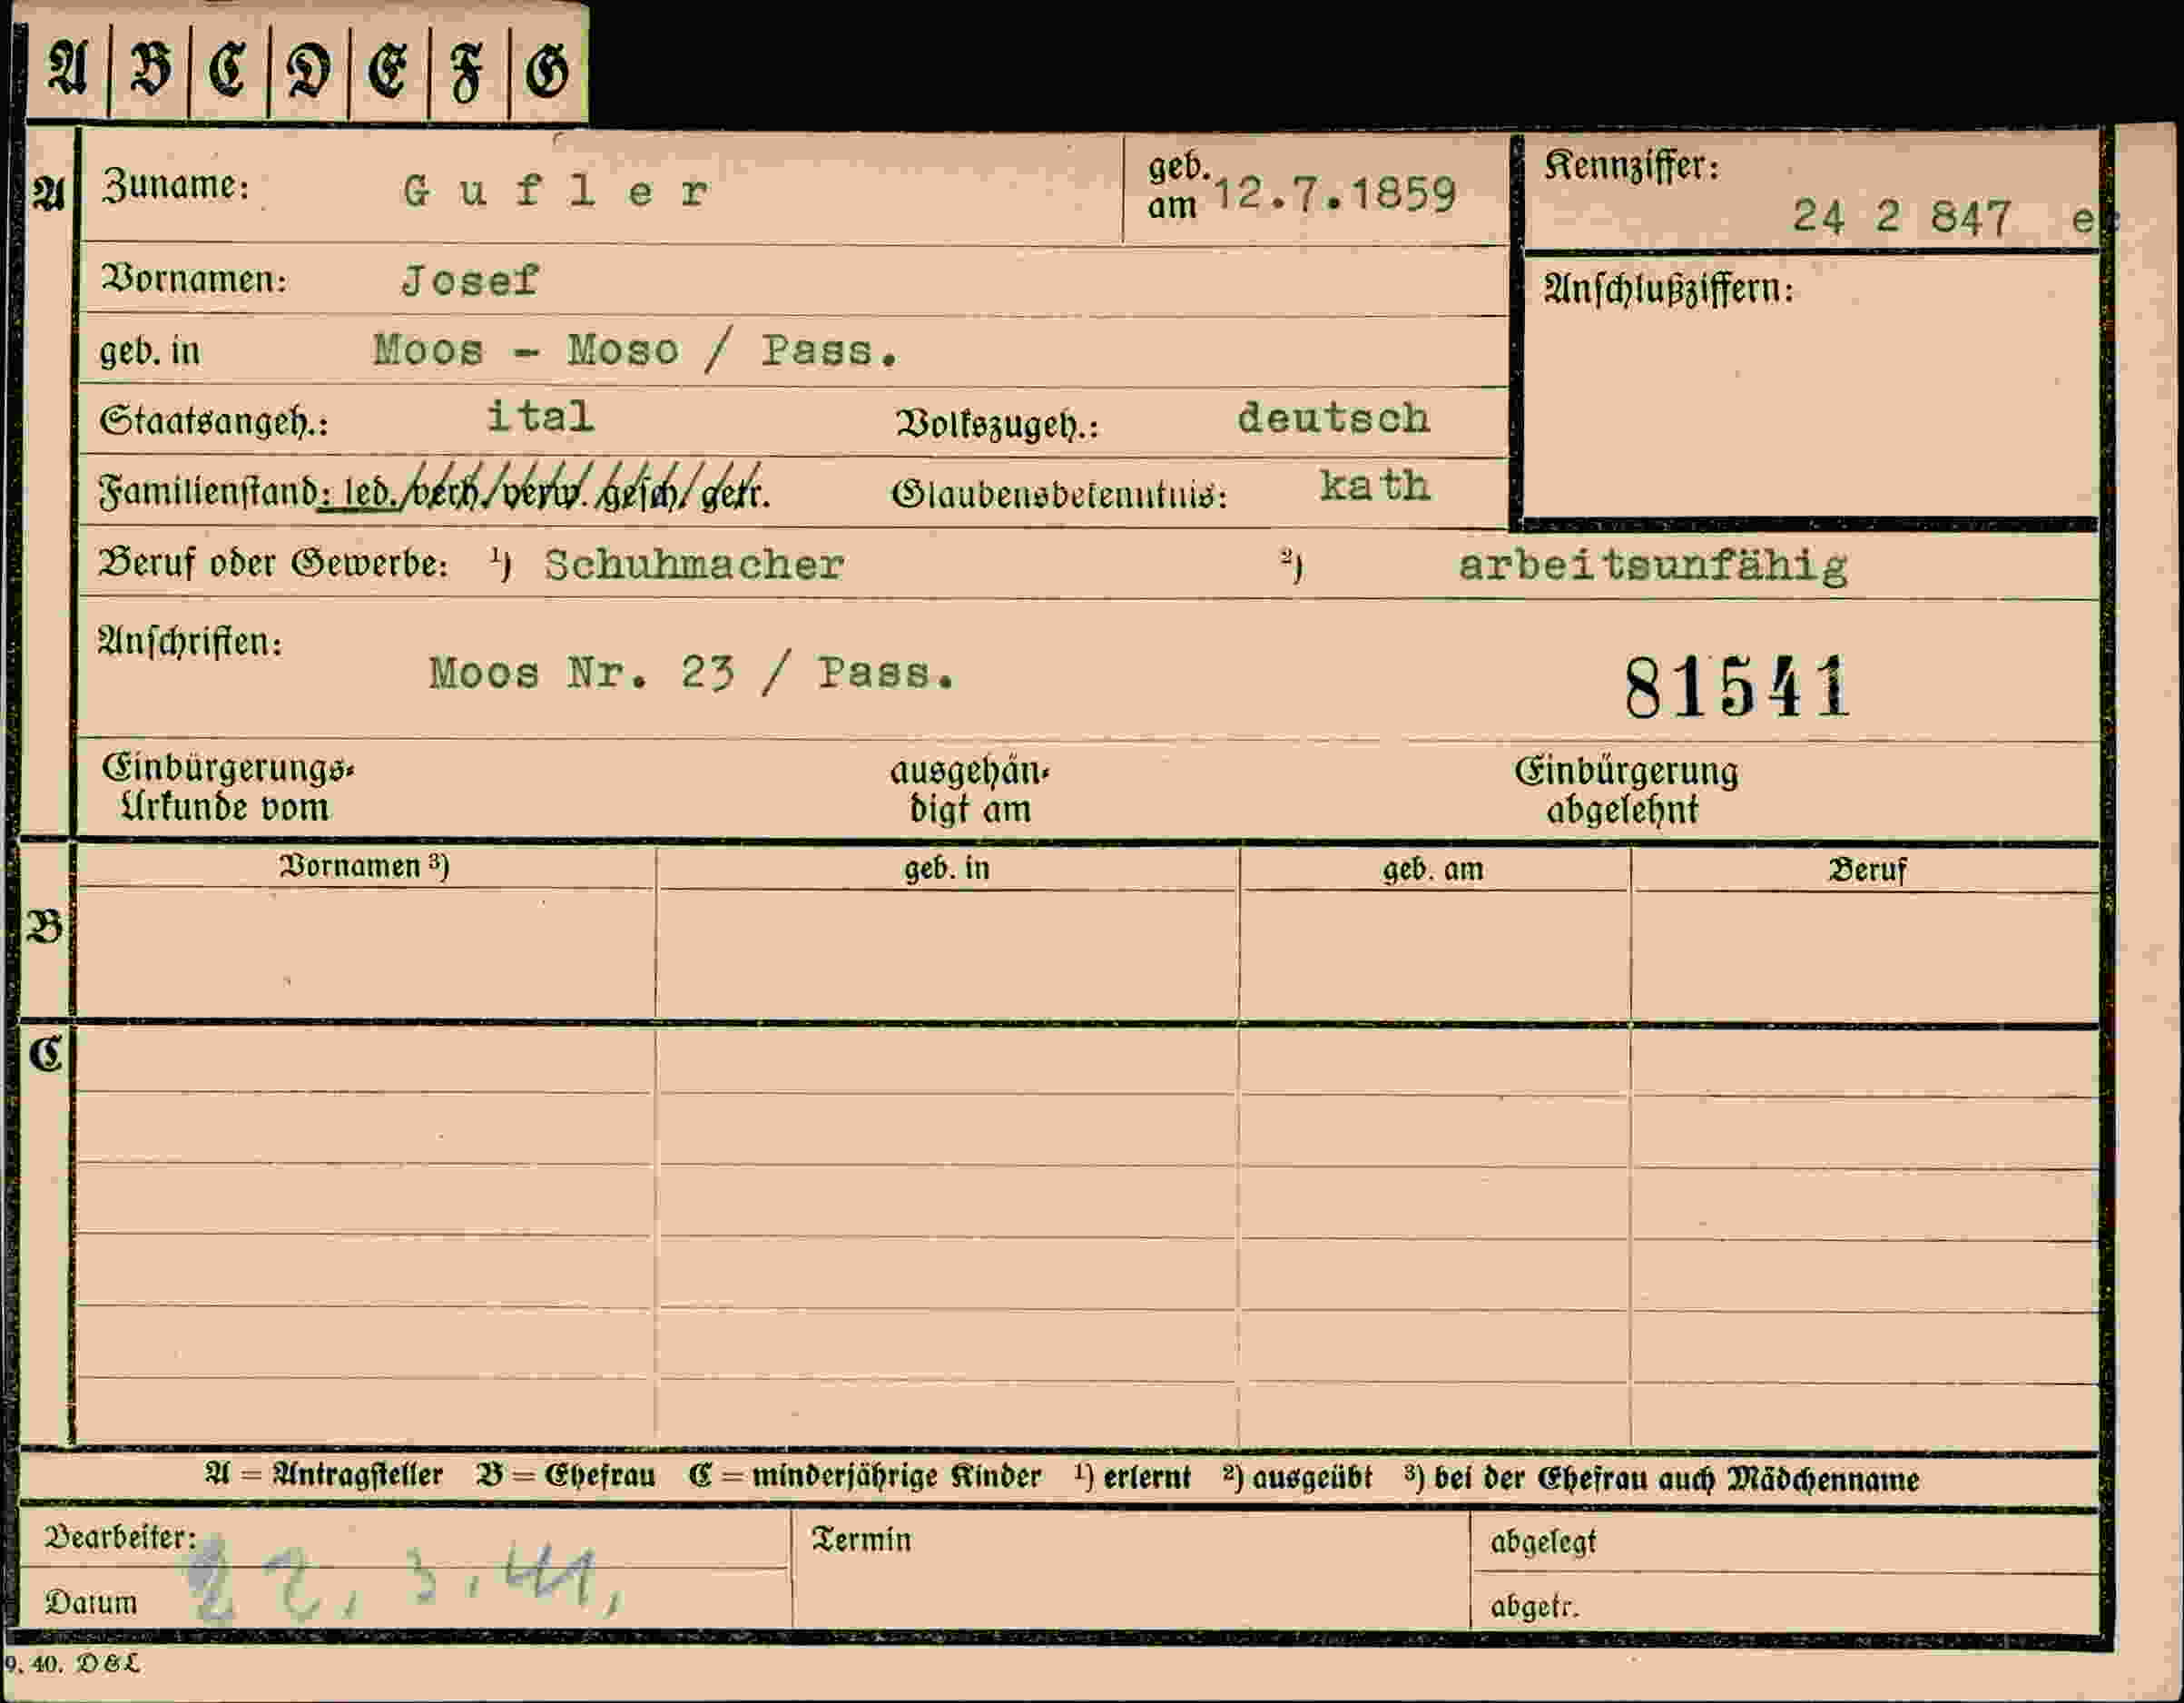Click the address 'Moos Nr. 23 / Pass.'

coord(692,673)
